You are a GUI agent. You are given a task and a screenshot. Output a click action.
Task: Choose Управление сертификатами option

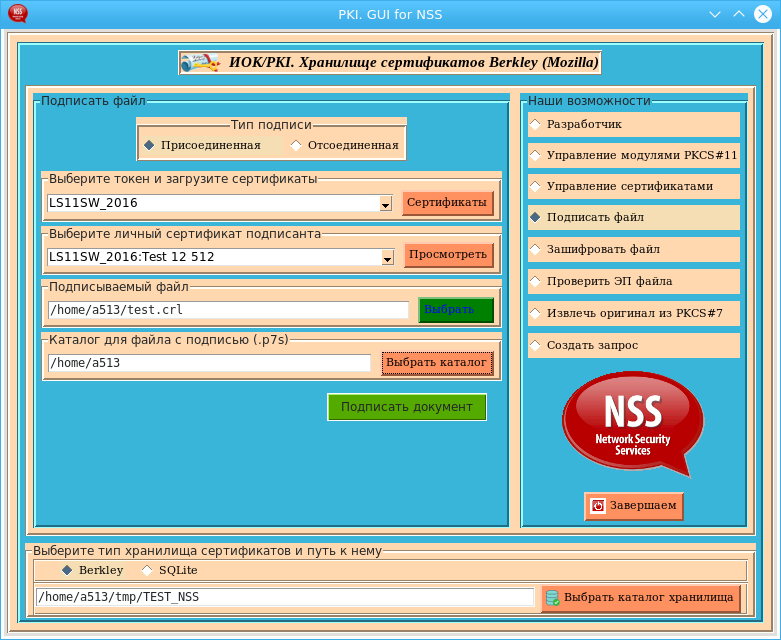point(634,186)
